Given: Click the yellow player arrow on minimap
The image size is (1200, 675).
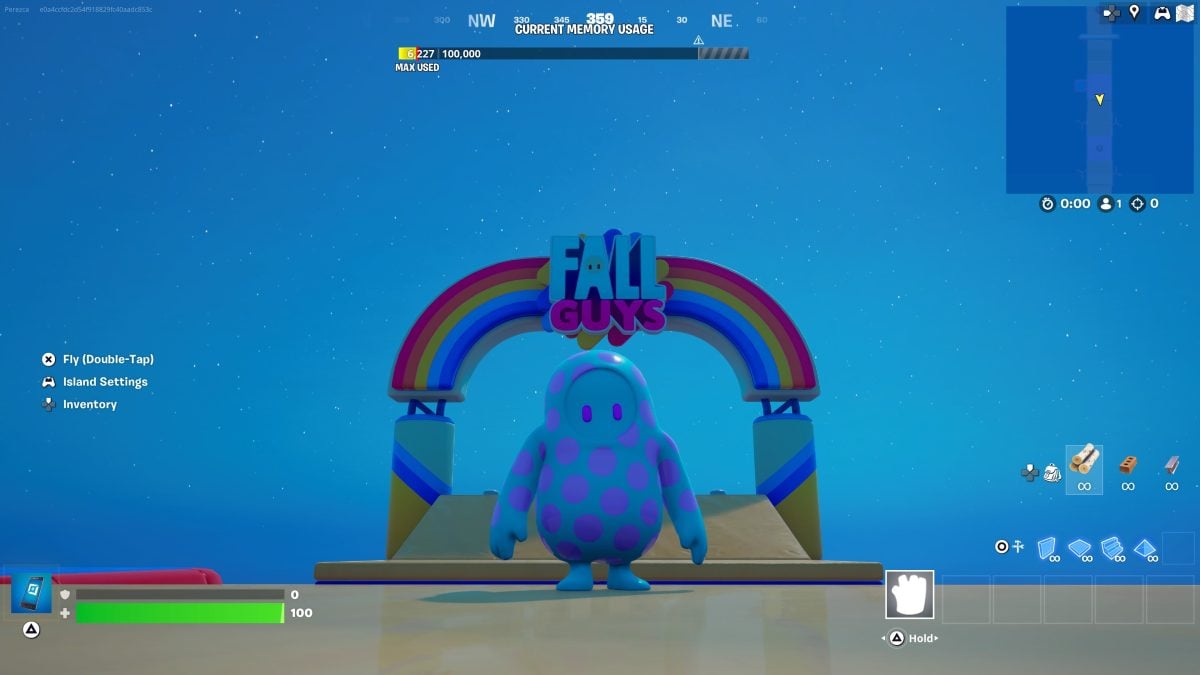Looking at the screenshot, I should pyautogui.click(x=1099, y=99).
